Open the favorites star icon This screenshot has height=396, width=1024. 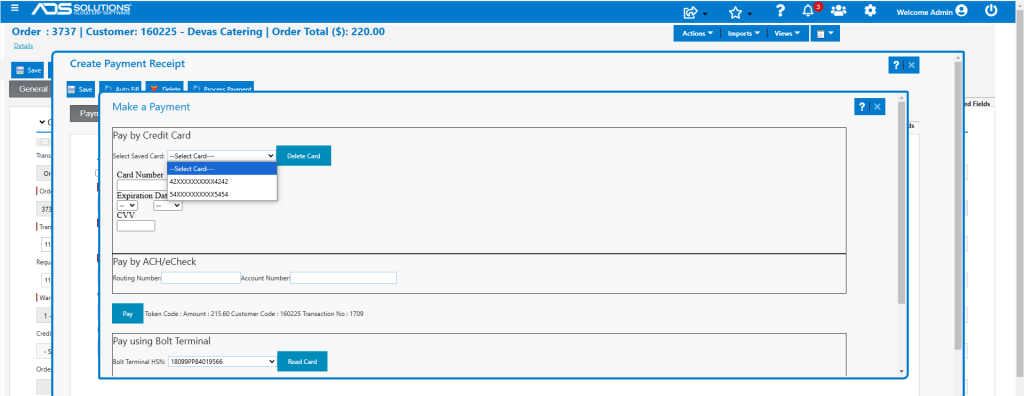pos(736,11)
